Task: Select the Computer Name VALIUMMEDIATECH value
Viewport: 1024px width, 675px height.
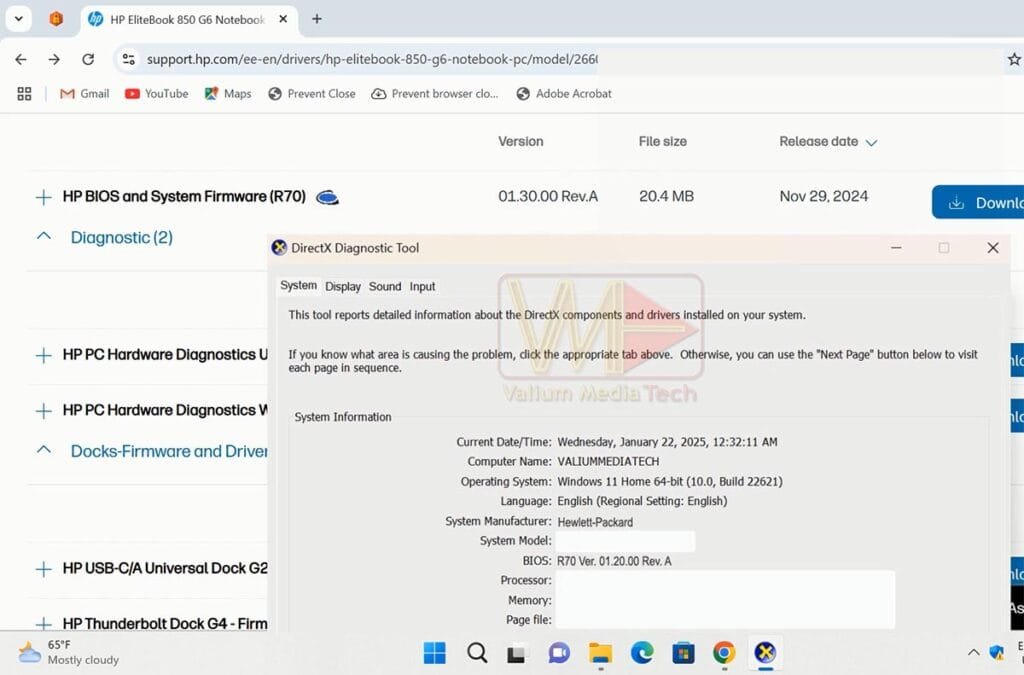Action: click(x=608, y=462)
